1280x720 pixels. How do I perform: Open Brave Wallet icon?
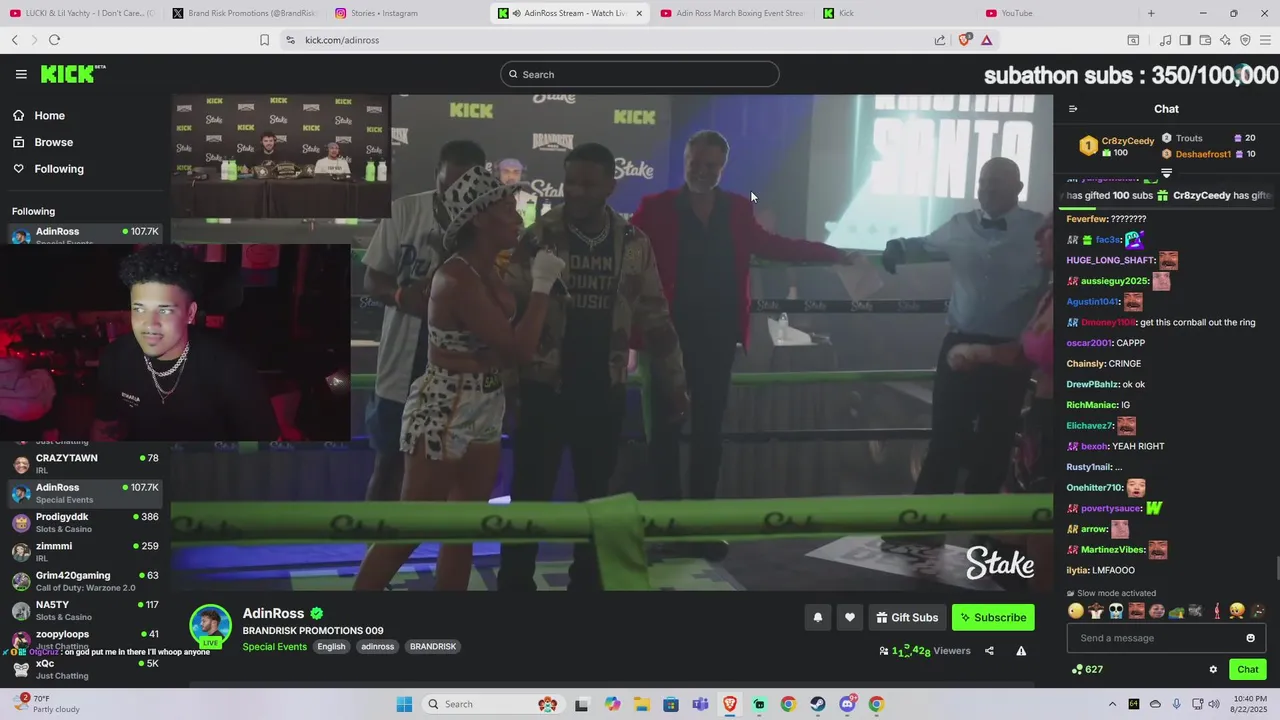pos(1205,40)
